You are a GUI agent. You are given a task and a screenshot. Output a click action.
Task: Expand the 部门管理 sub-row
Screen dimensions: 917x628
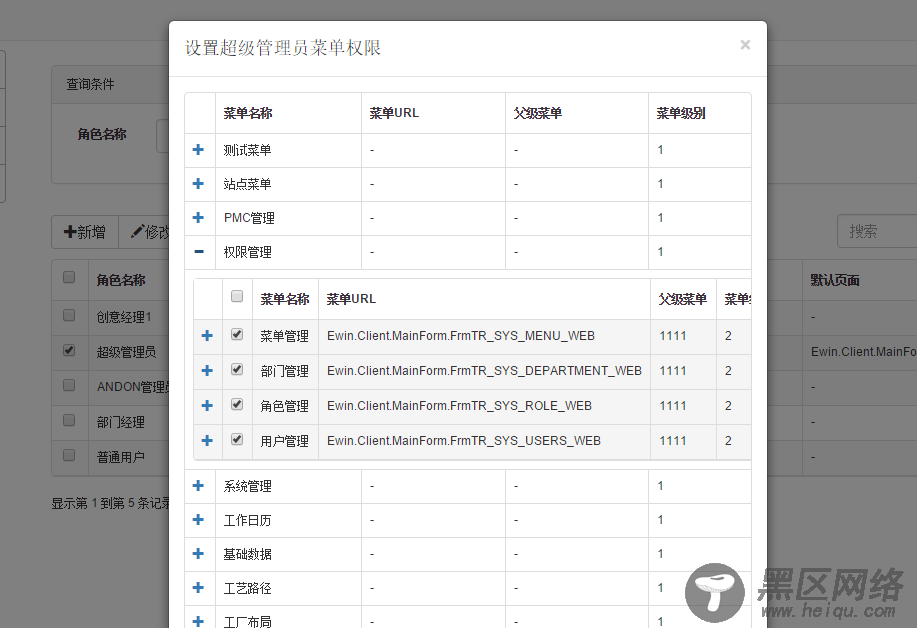click(207, 371)
